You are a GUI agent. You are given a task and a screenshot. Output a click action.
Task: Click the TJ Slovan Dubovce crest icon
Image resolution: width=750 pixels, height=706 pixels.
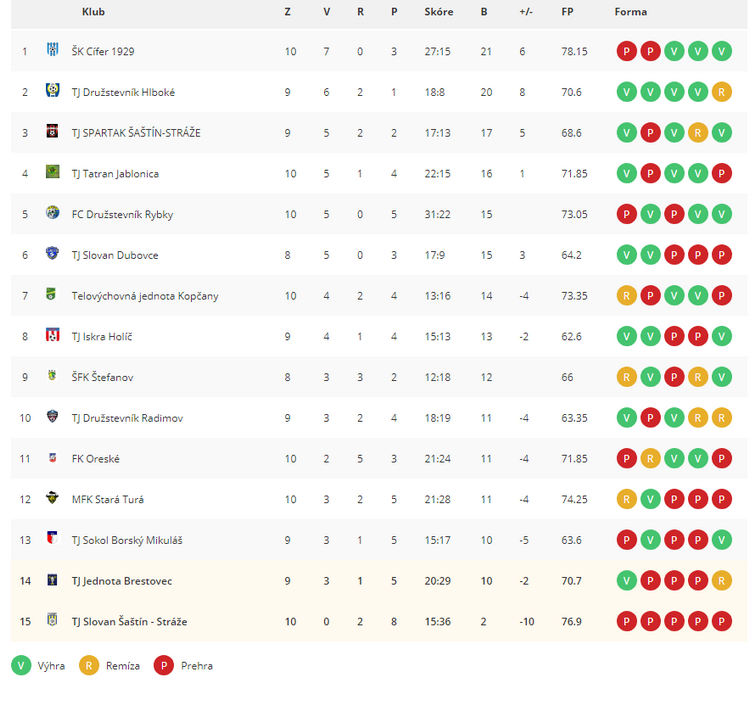click(53, 253)
